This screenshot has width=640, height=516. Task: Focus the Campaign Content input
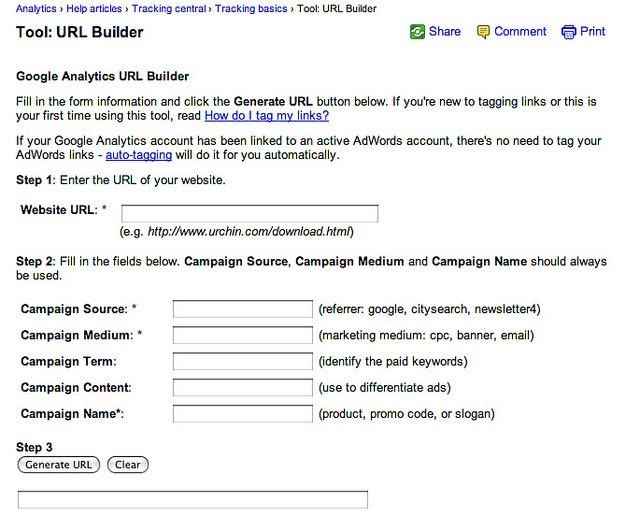pos(242,387)
